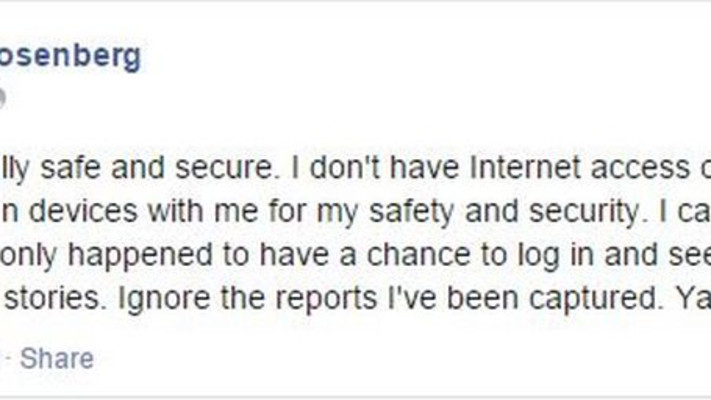Open the author profile link "osenberg"
711x400 pixels.
click(x=70, y=57)
